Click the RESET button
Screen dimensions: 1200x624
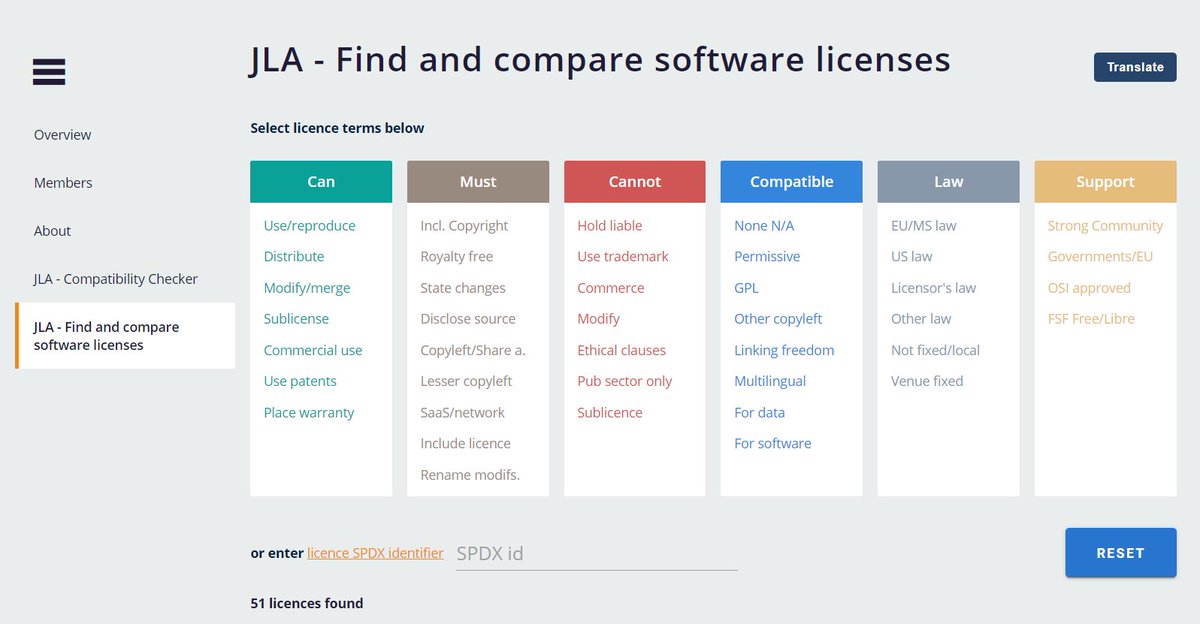[1120, 553]
